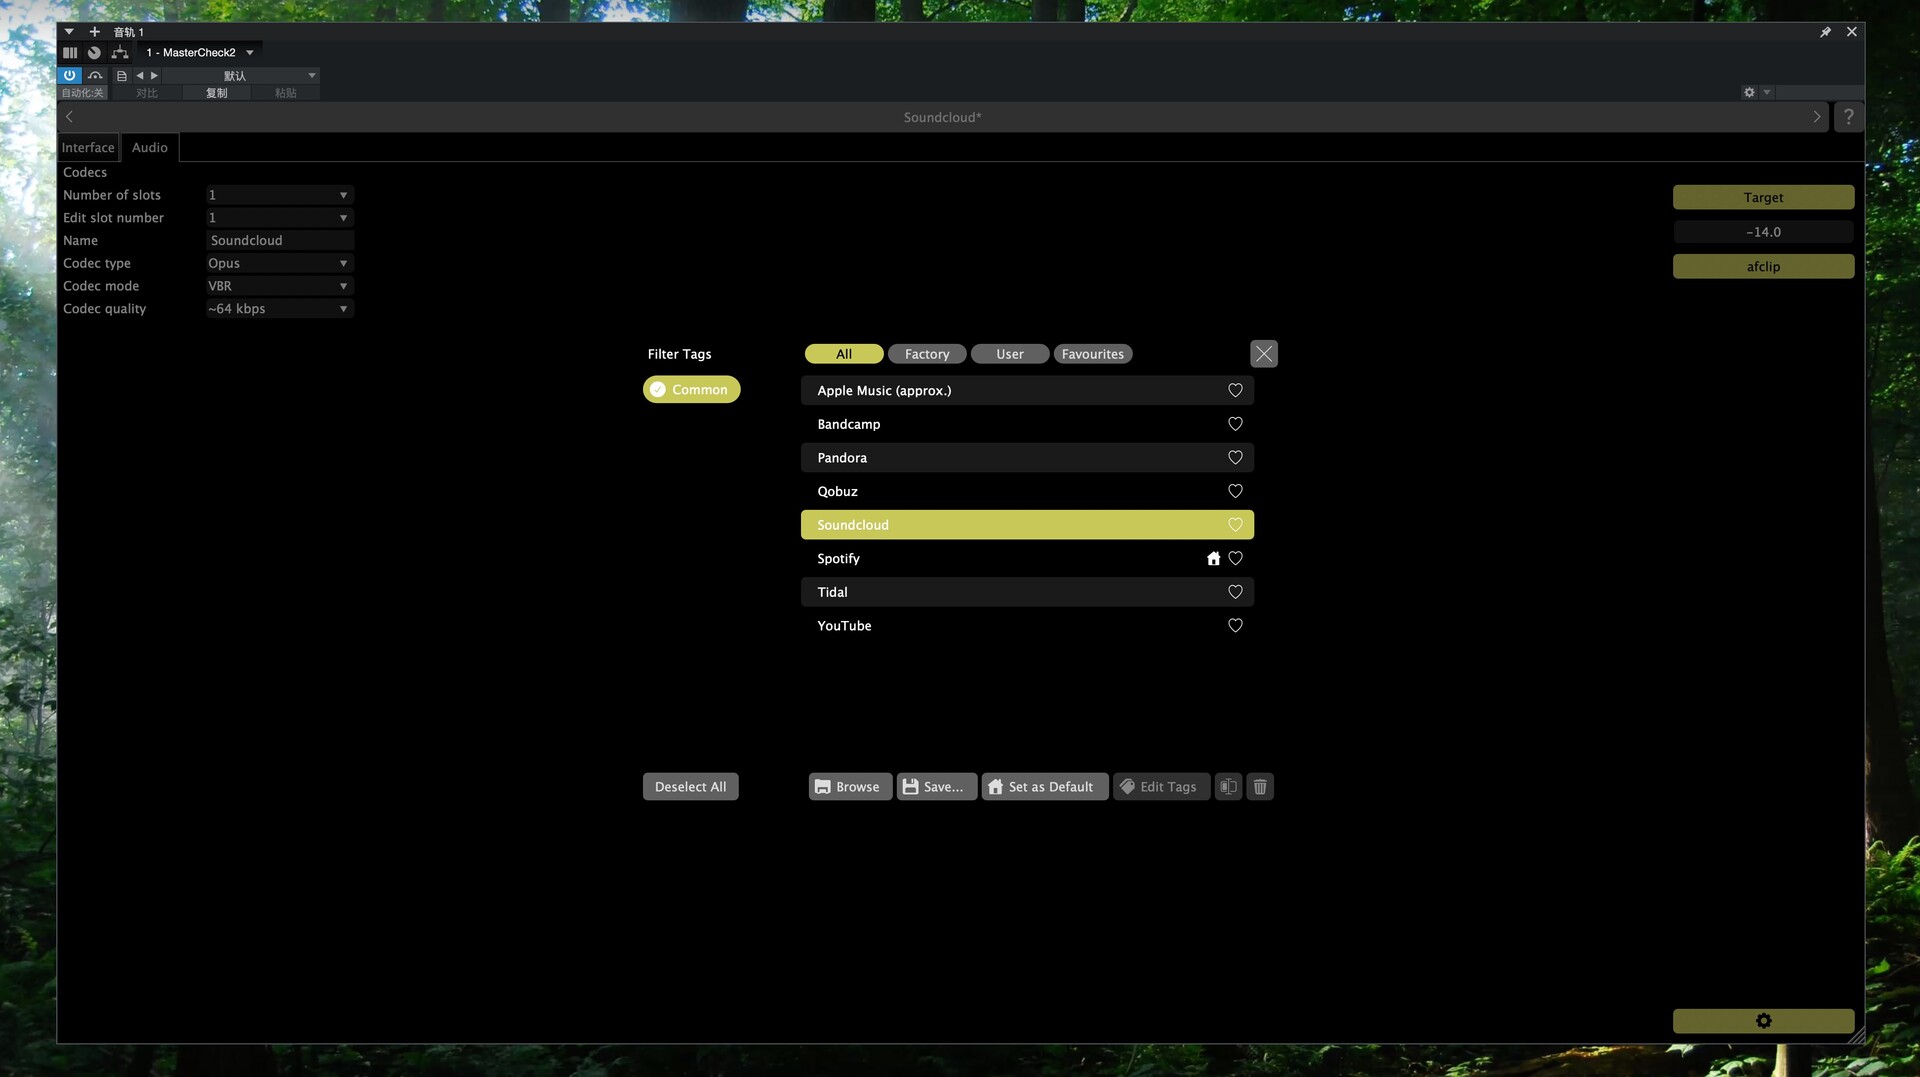Favourite the Bandcamp preset with its heart

click(1235, 424)
